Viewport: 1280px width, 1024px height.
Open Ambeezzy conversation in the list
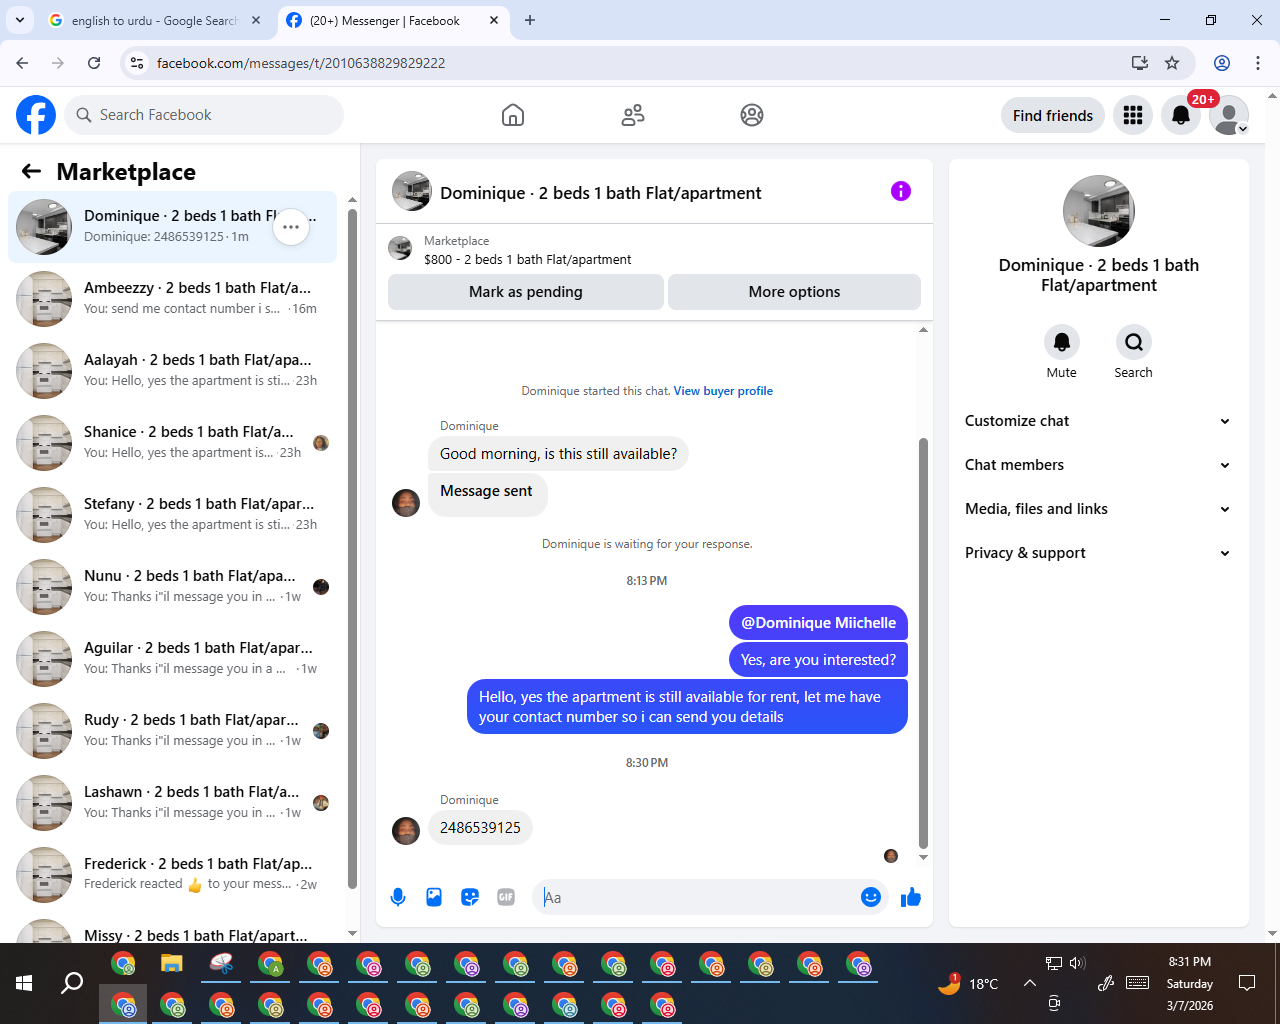172,299
